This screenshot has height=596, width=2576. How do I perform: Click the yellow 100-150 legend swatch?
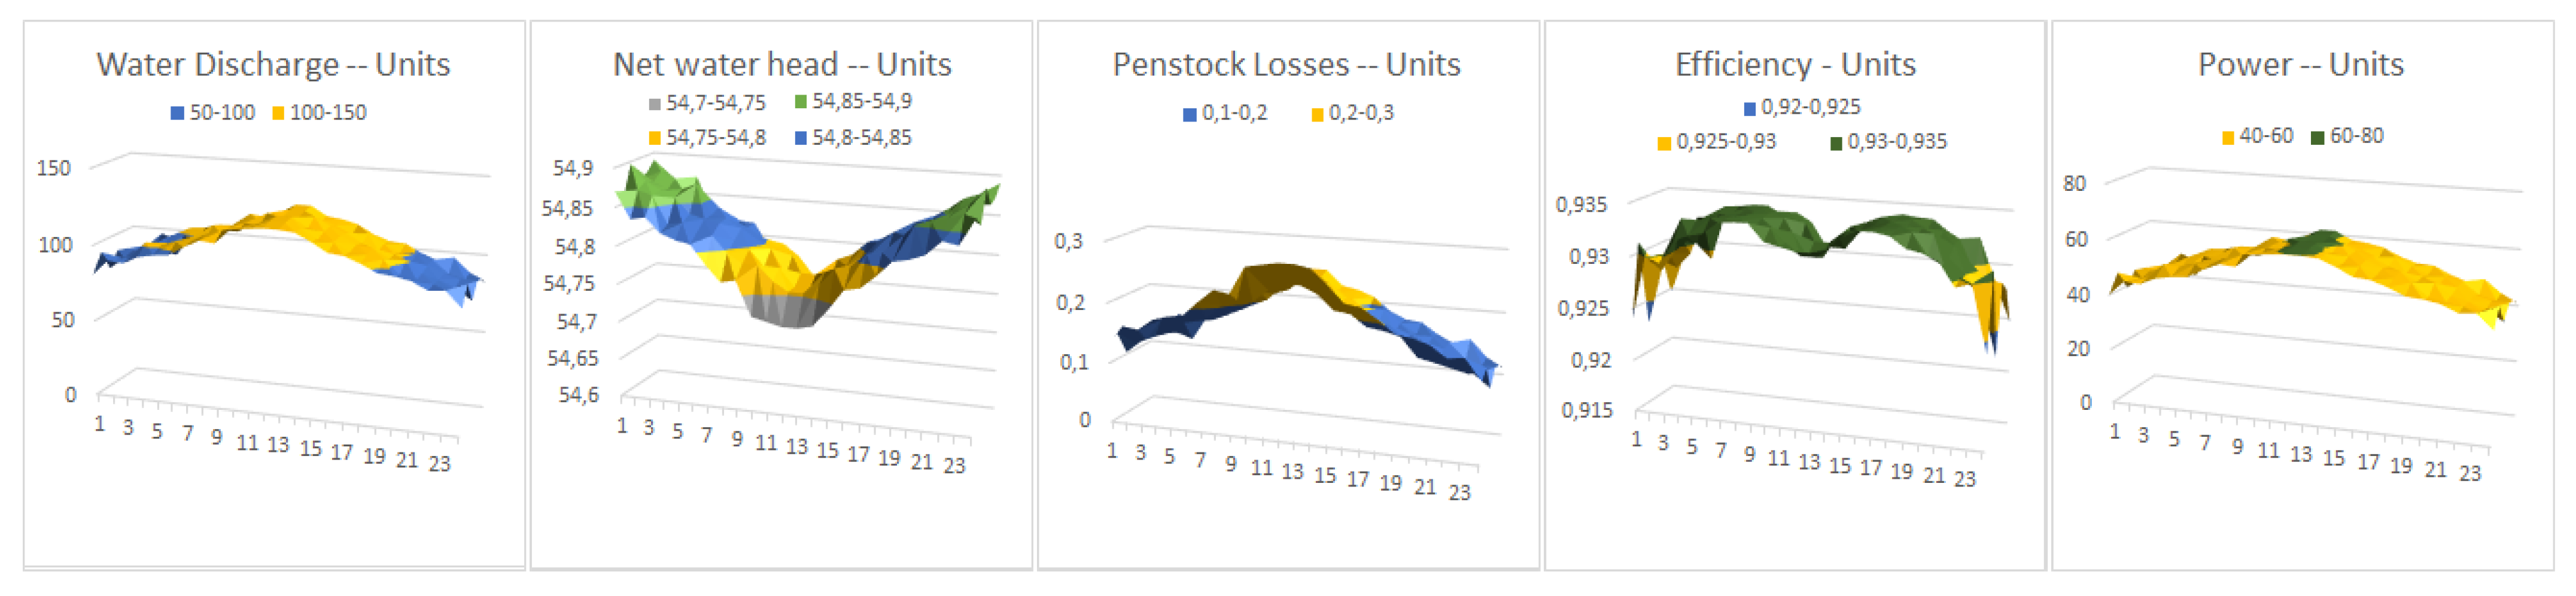pyautogui.click(x=278, y=114)
